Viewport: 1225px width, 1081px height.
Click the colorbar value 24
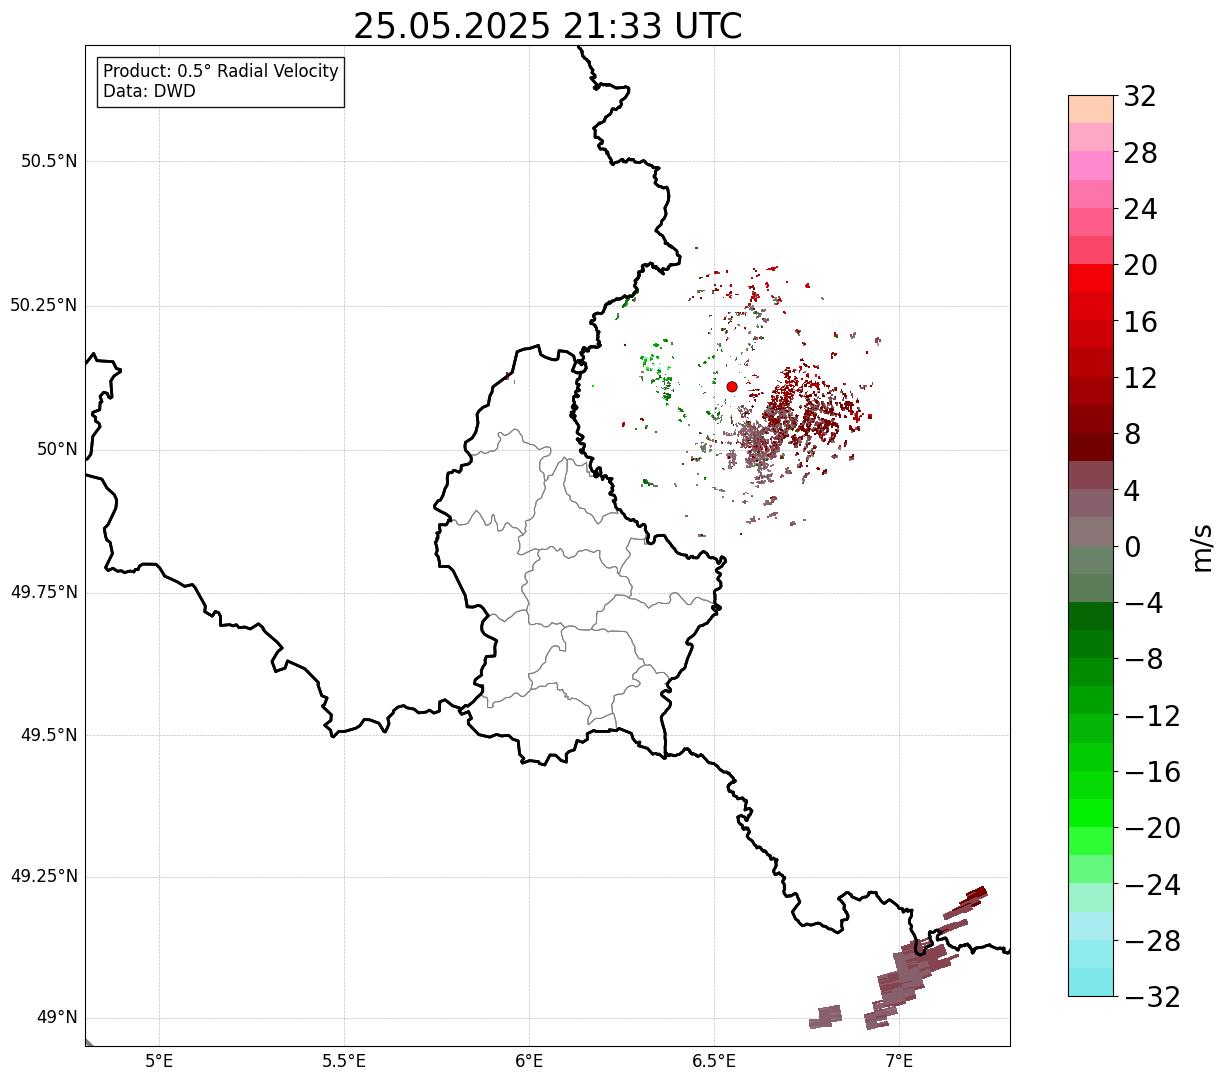1140,210
